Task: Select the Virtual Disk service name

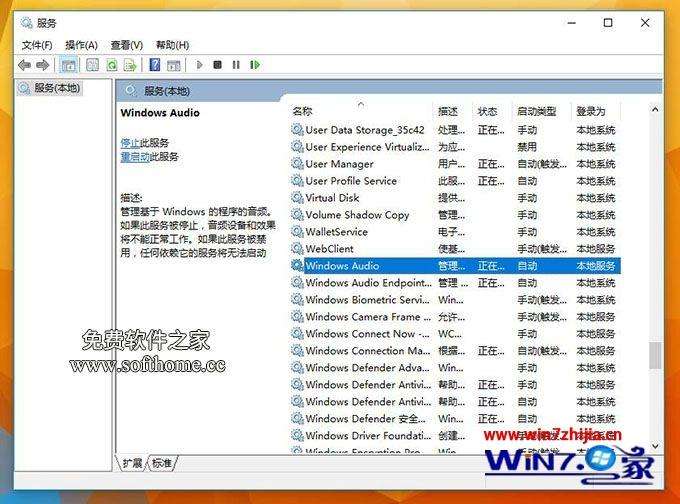Action: tap(332, 198)
